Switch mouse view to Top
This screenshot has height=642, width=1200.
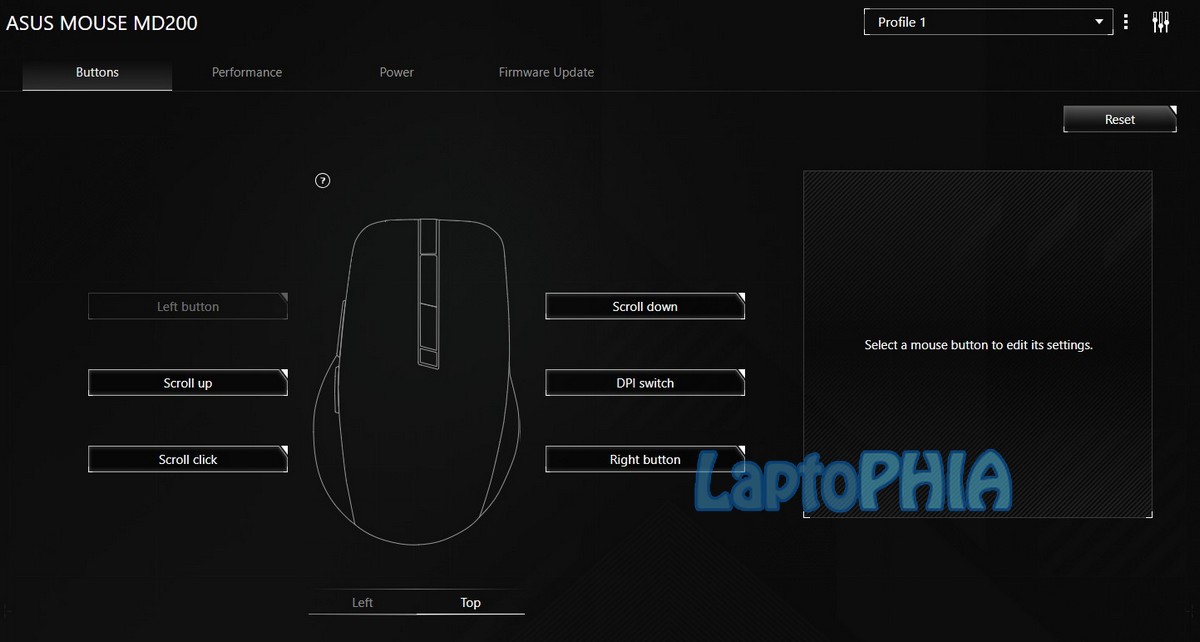point(470,602)
